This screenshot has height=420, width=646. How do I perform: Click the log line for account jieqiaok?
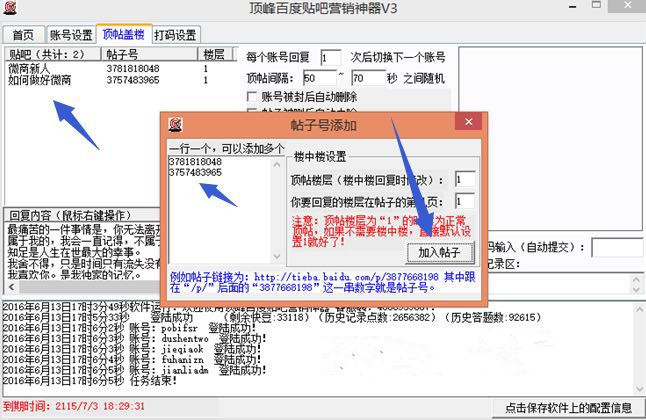[132, 349]
